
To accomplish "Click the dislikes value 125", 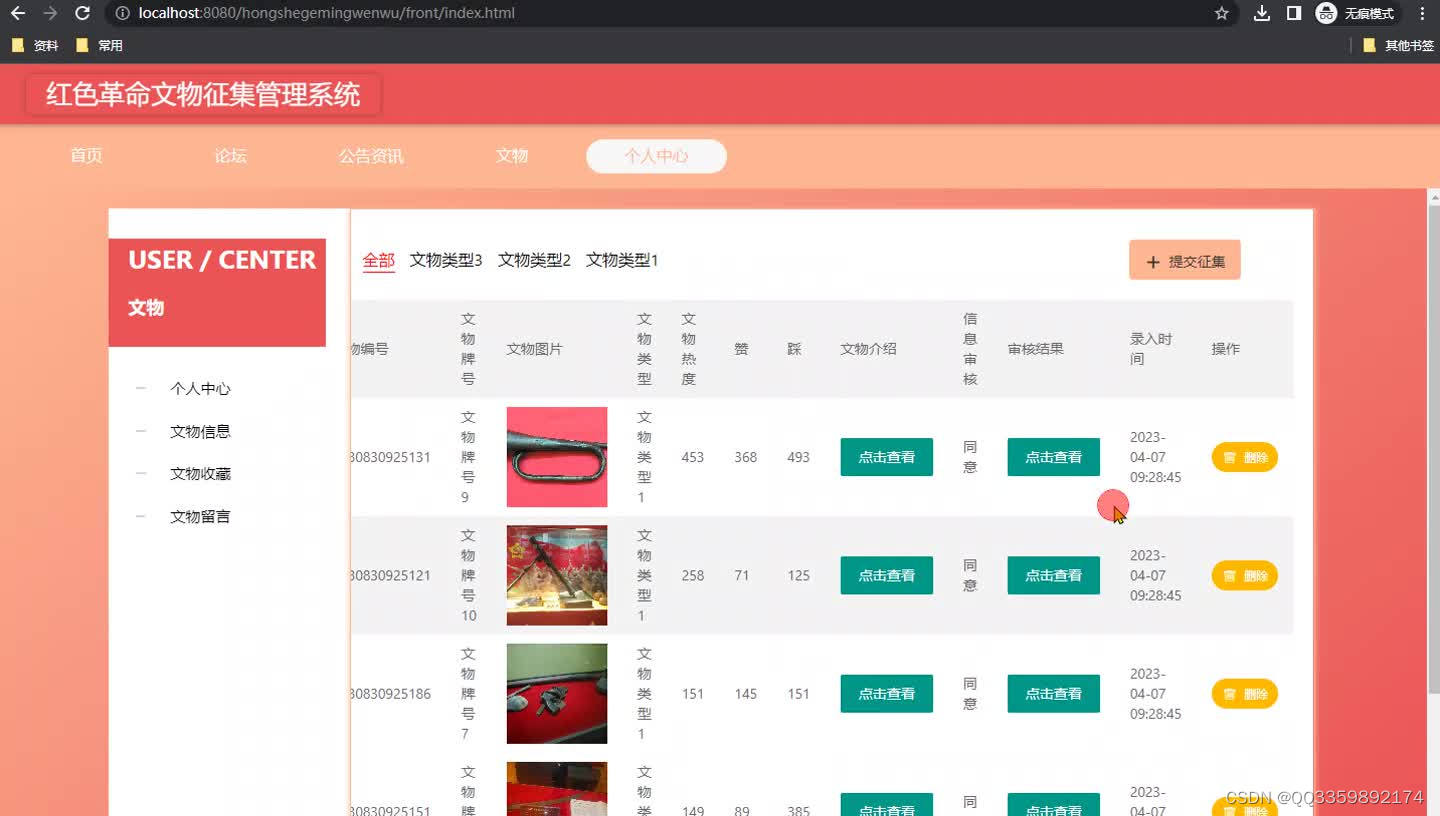I will click(798, 575).
